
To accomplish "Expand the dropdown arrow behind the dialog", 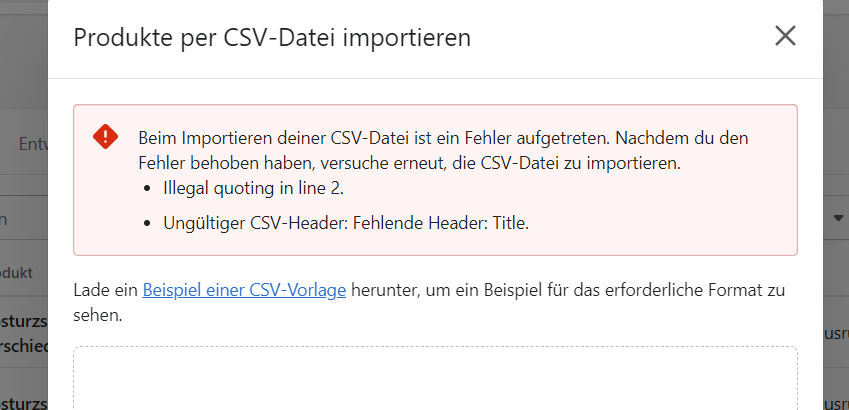I will pos(837,218).
